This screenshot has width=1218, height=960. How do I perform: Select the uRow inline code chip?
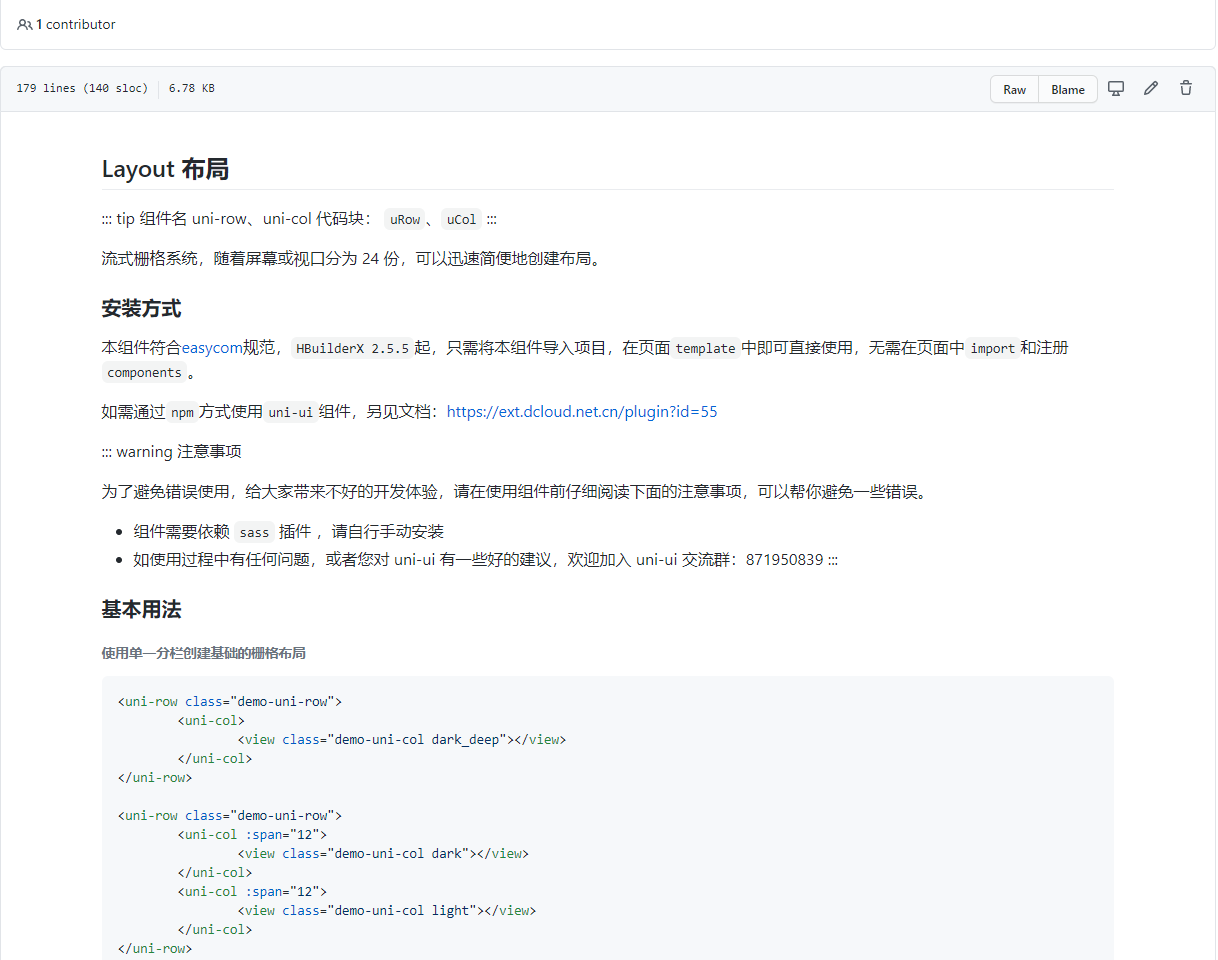tap(404, 219)
